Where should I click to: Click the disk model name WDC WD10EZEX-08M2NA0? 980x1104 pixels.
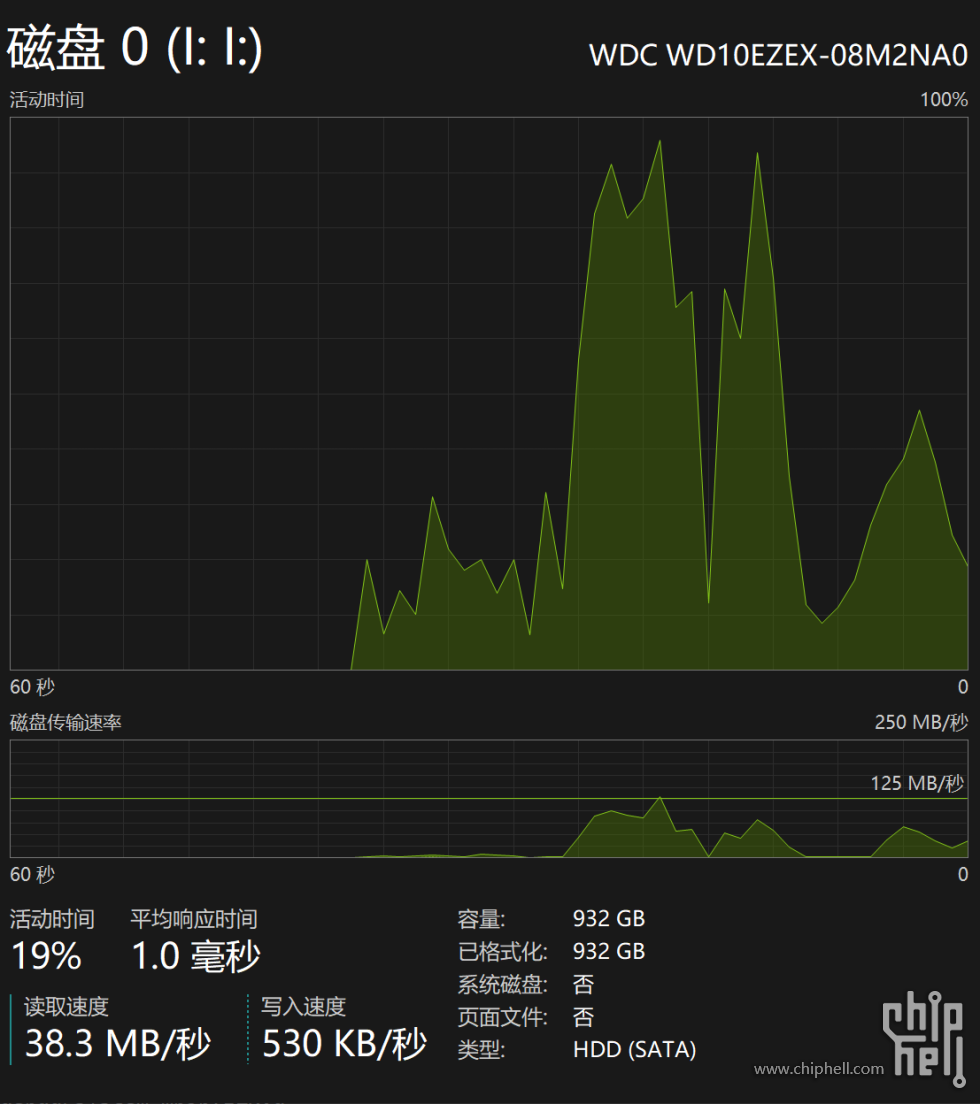coord(778,55)
